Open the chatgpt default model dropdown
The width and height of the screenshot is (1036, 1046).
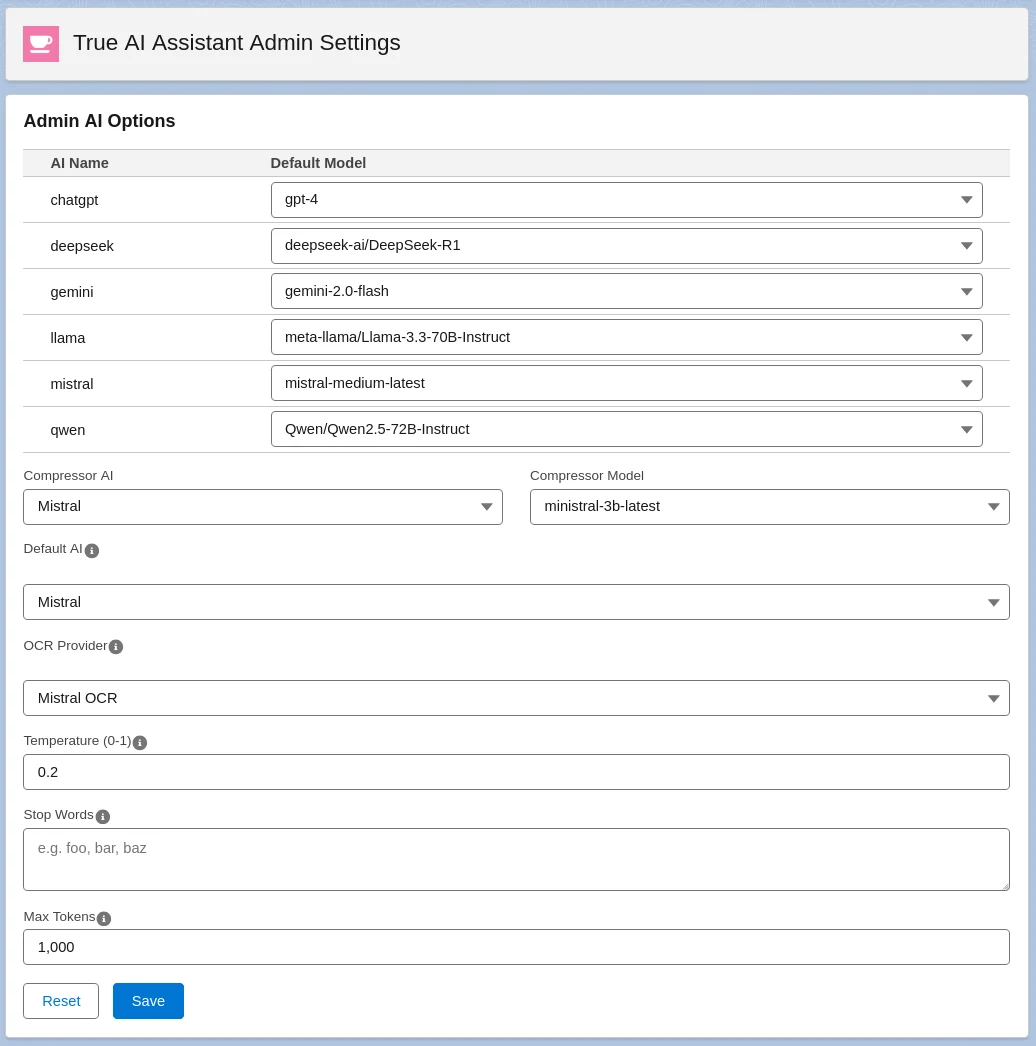coord(626,200)
